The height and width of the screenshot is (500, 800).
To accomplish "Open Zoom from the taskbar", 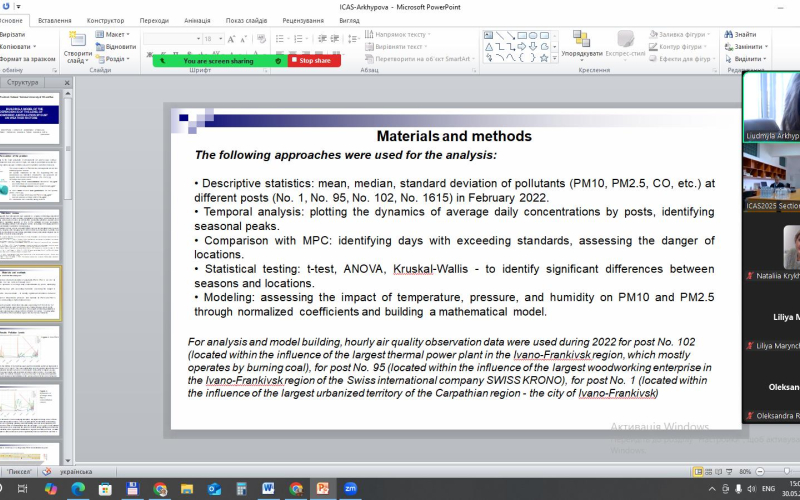I will (350, 489).
